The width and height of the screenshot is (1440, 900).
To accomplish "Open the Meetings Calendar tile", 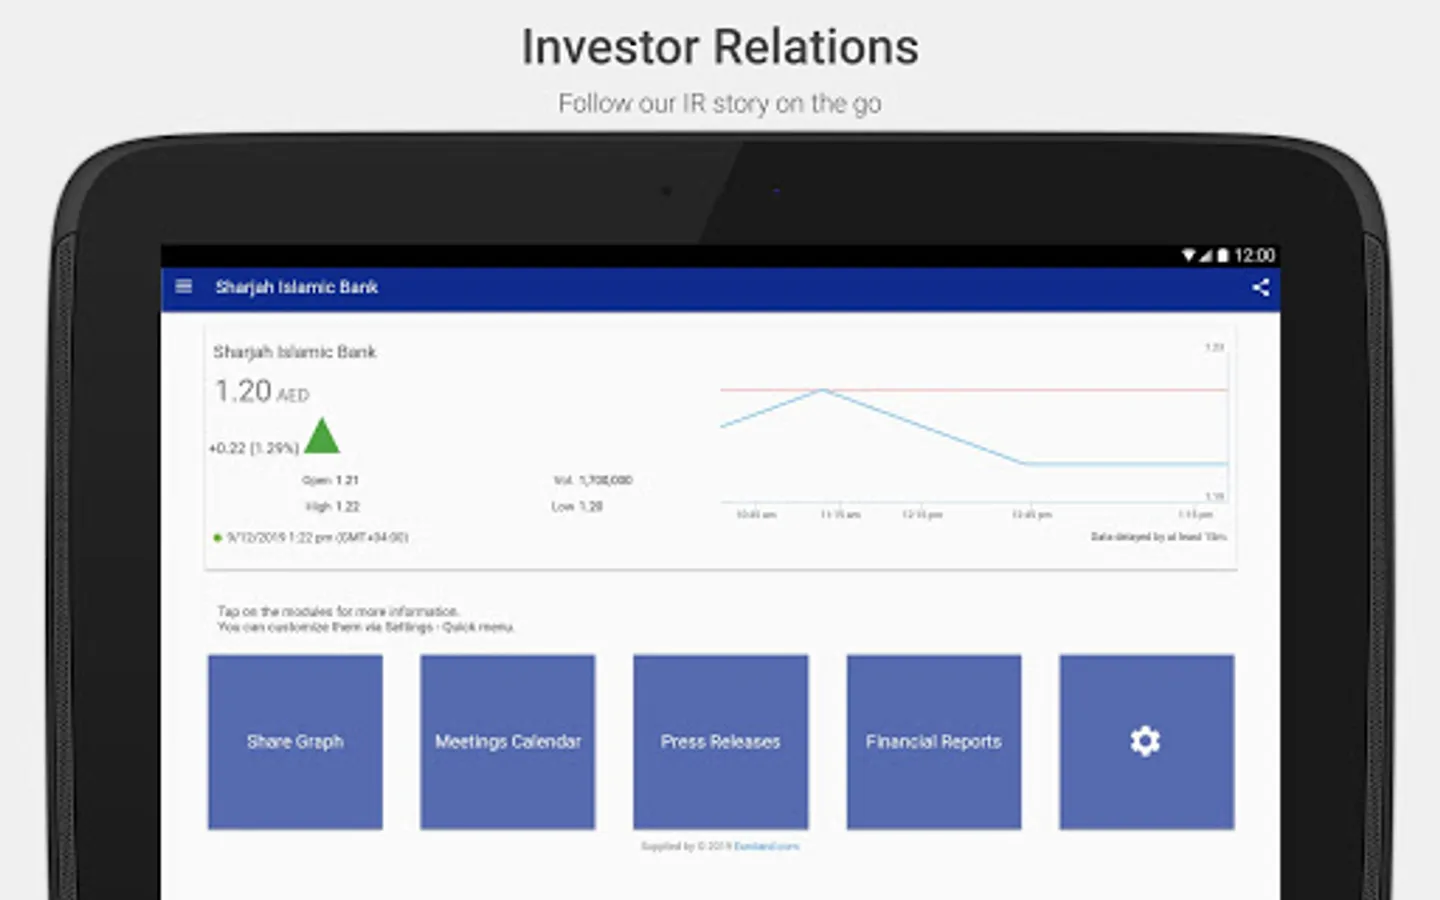I will 508,742.
